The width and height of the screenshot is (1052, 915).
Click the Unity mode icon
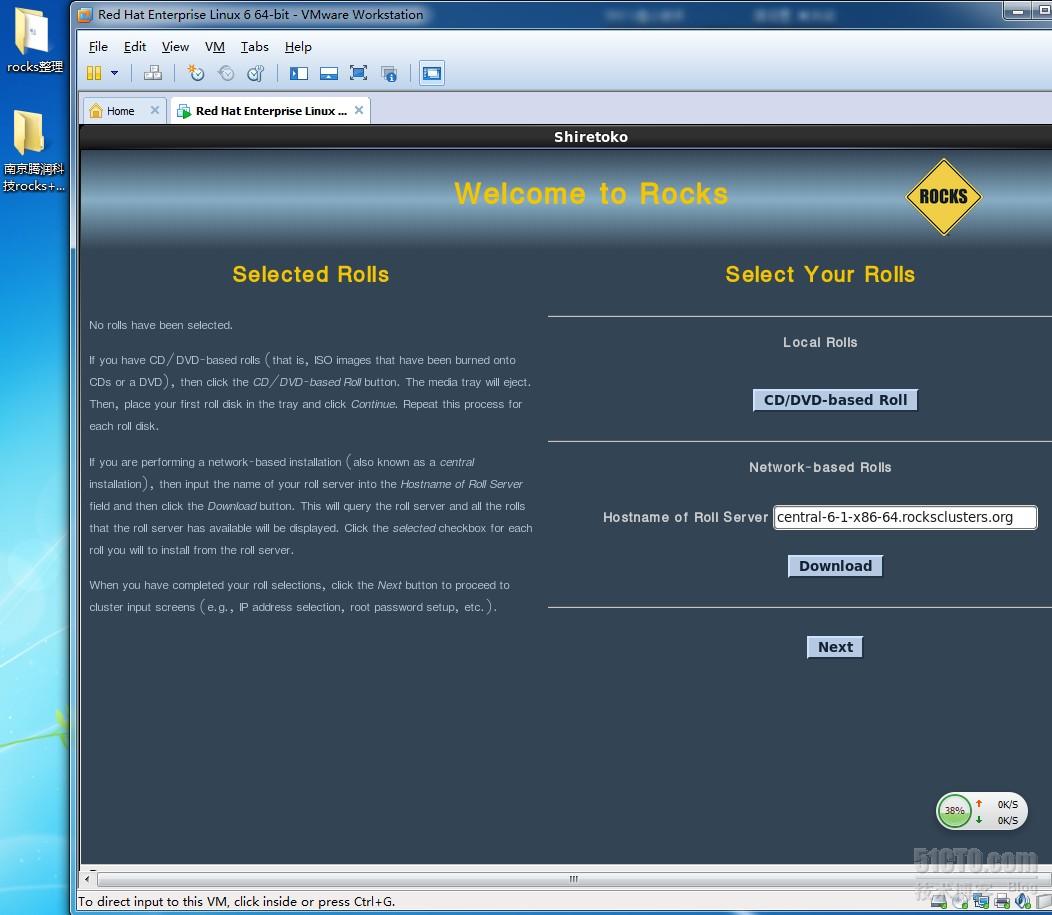(x=389, y=73)
